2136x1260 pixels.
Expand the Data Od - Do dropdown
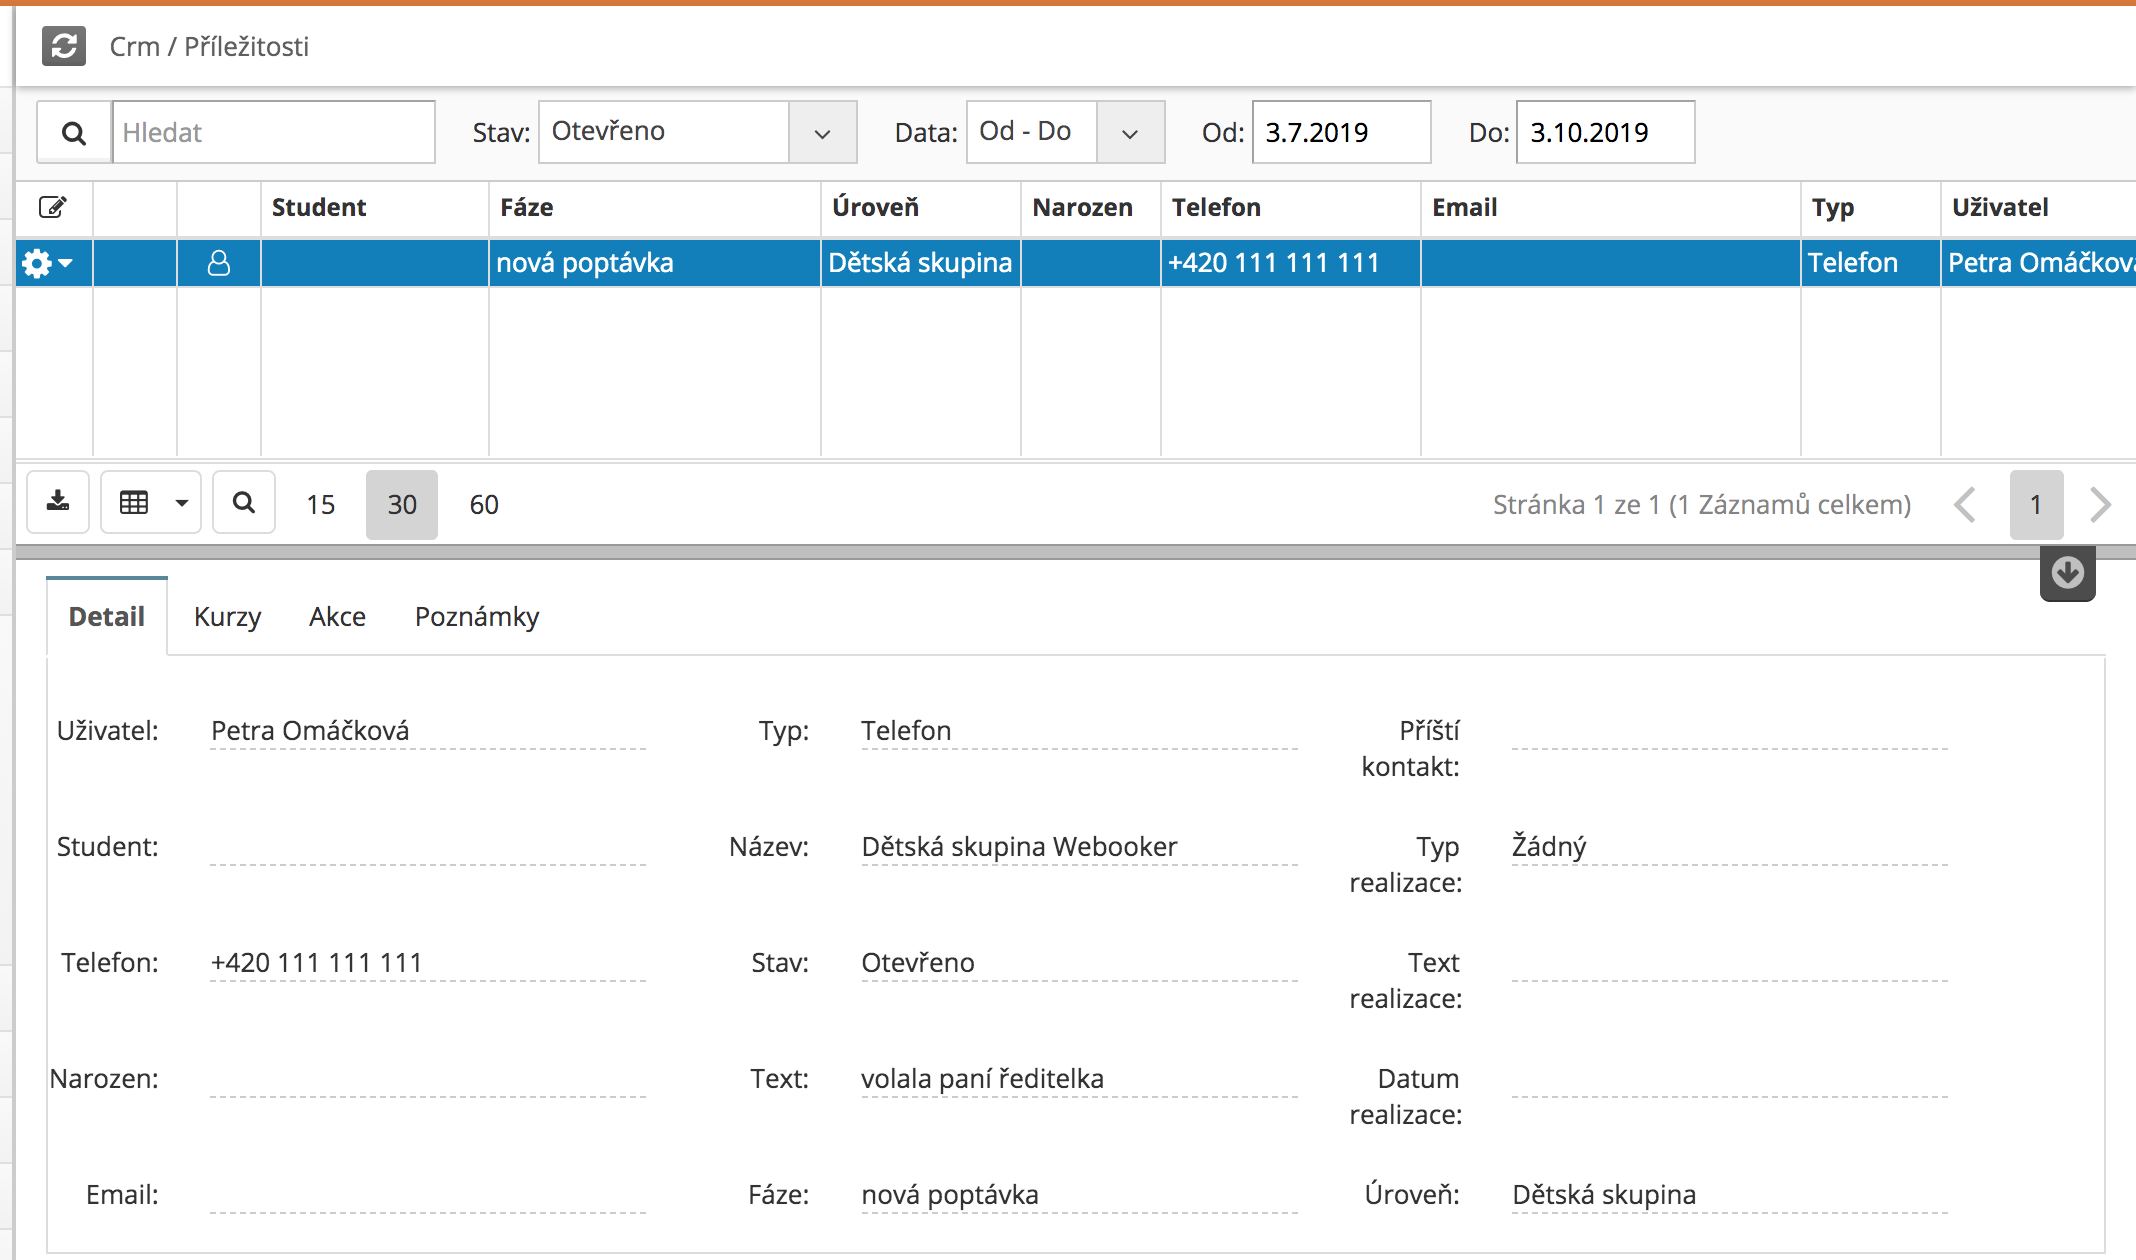tap(1130, 133)
